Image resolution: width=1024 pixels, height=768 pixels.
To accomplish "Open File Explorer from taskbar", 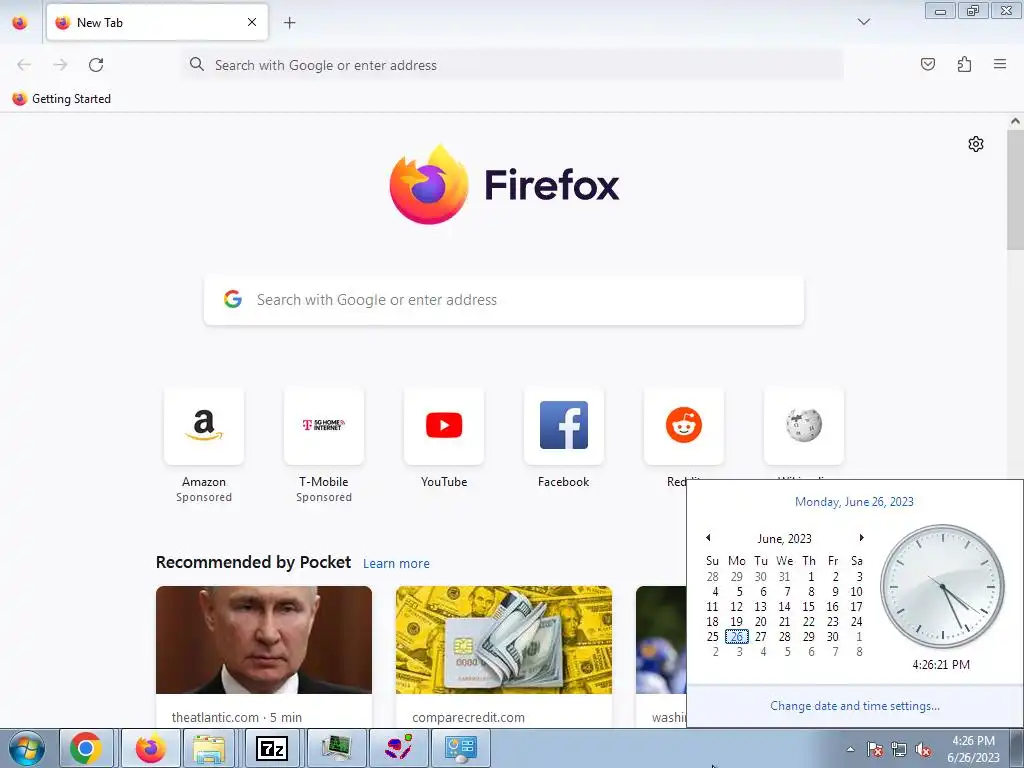I will click(209, 748).
